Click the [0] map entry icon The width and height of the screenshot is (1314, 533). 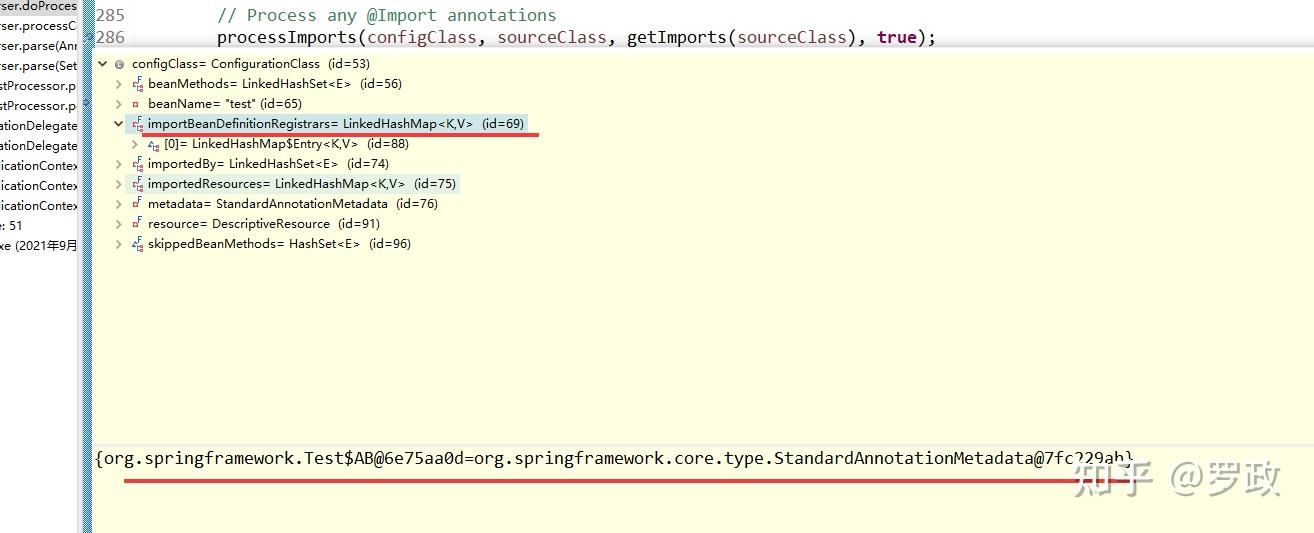pos(153,144)
